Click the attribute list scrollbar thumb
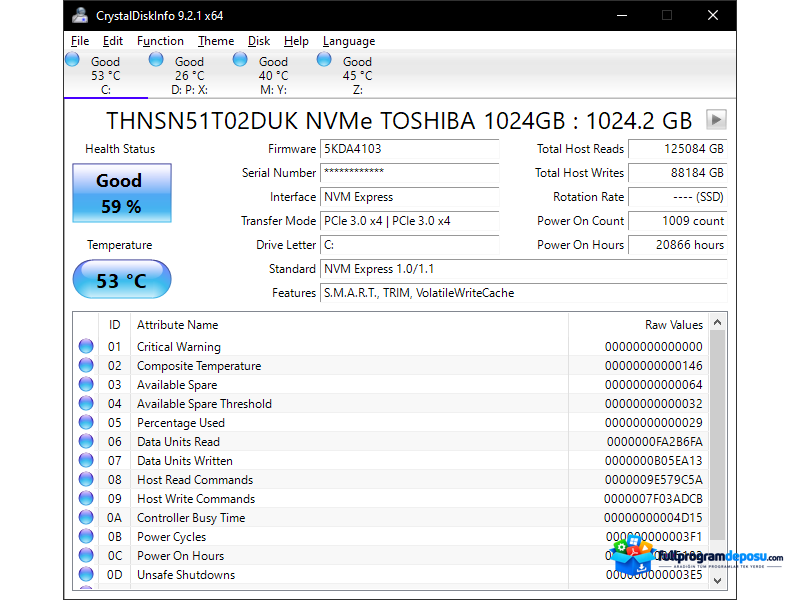 click(717, 435)
